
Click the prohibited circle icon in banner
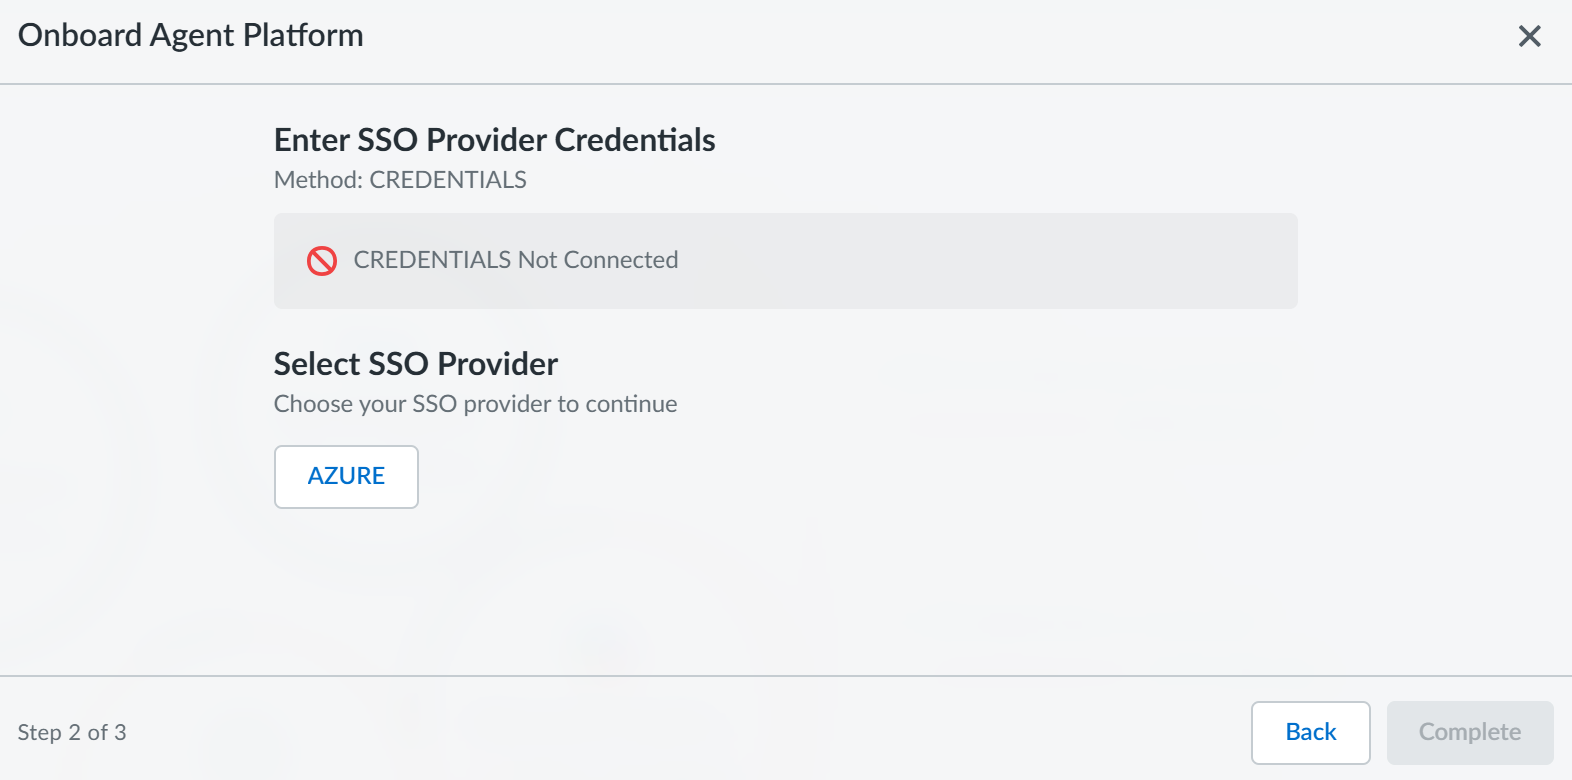point(322,261)
